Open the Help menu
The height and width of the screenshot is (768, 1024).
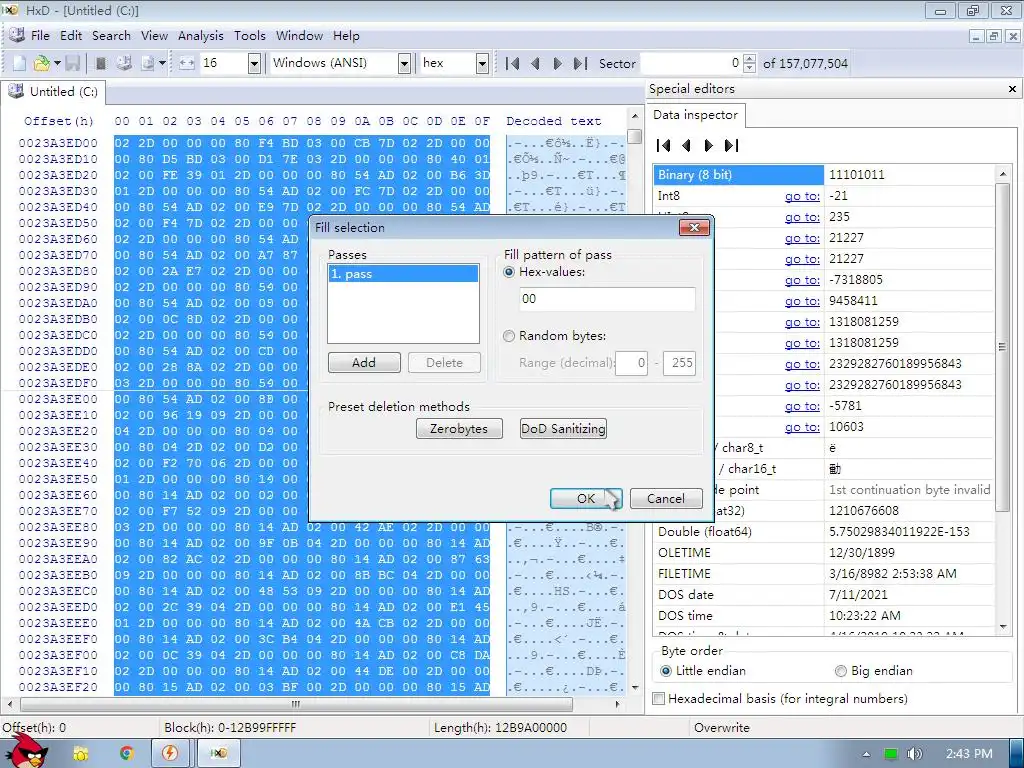pyautogui.click(x=346, y=36)
